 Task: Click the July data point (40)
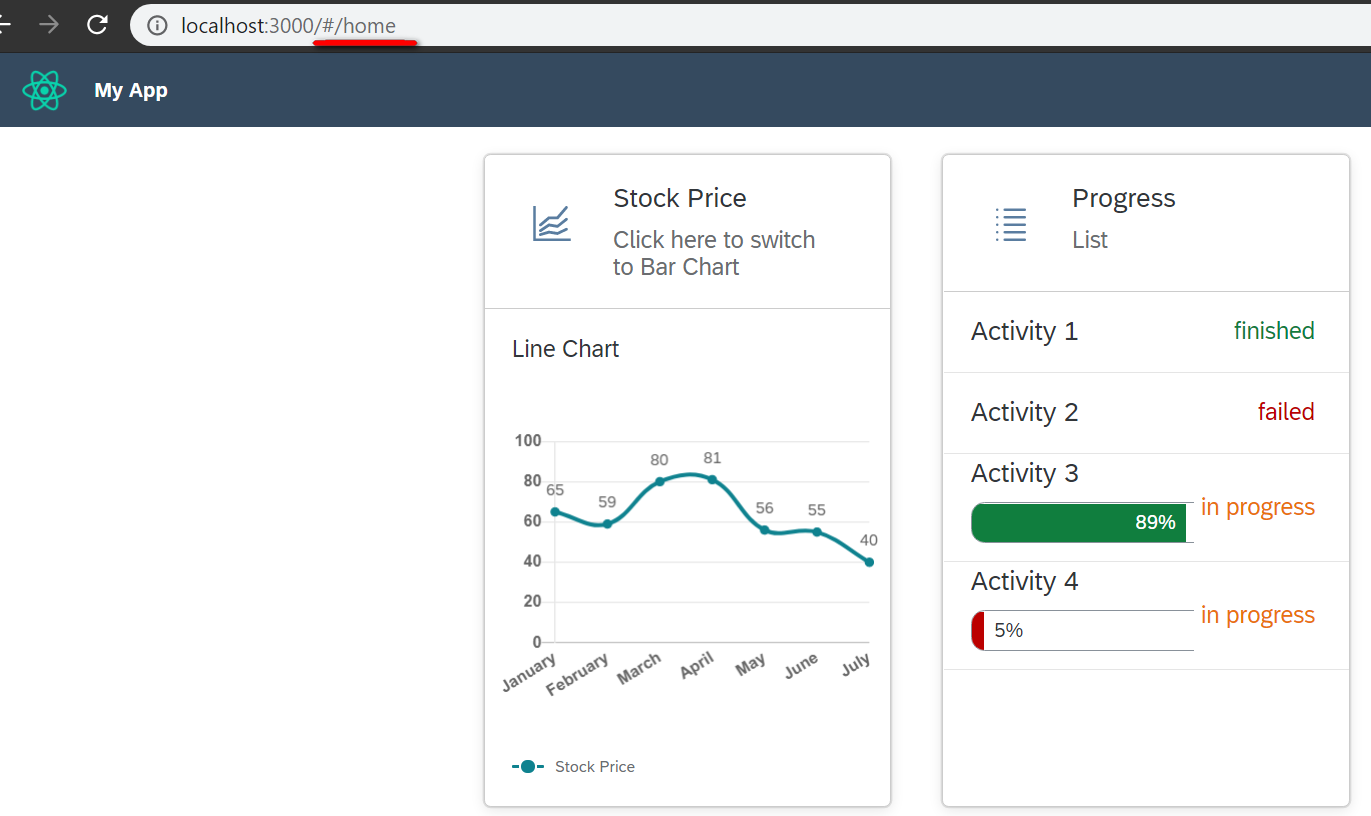(869, 562)
